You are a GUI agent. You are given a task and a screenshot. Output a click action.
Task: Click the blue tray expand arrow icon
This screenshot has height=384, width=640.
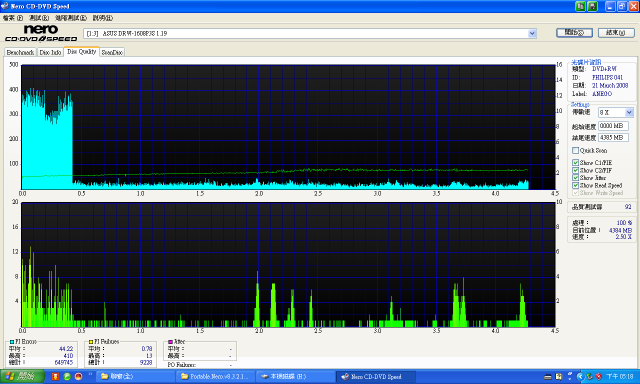[x=580, y=377]
